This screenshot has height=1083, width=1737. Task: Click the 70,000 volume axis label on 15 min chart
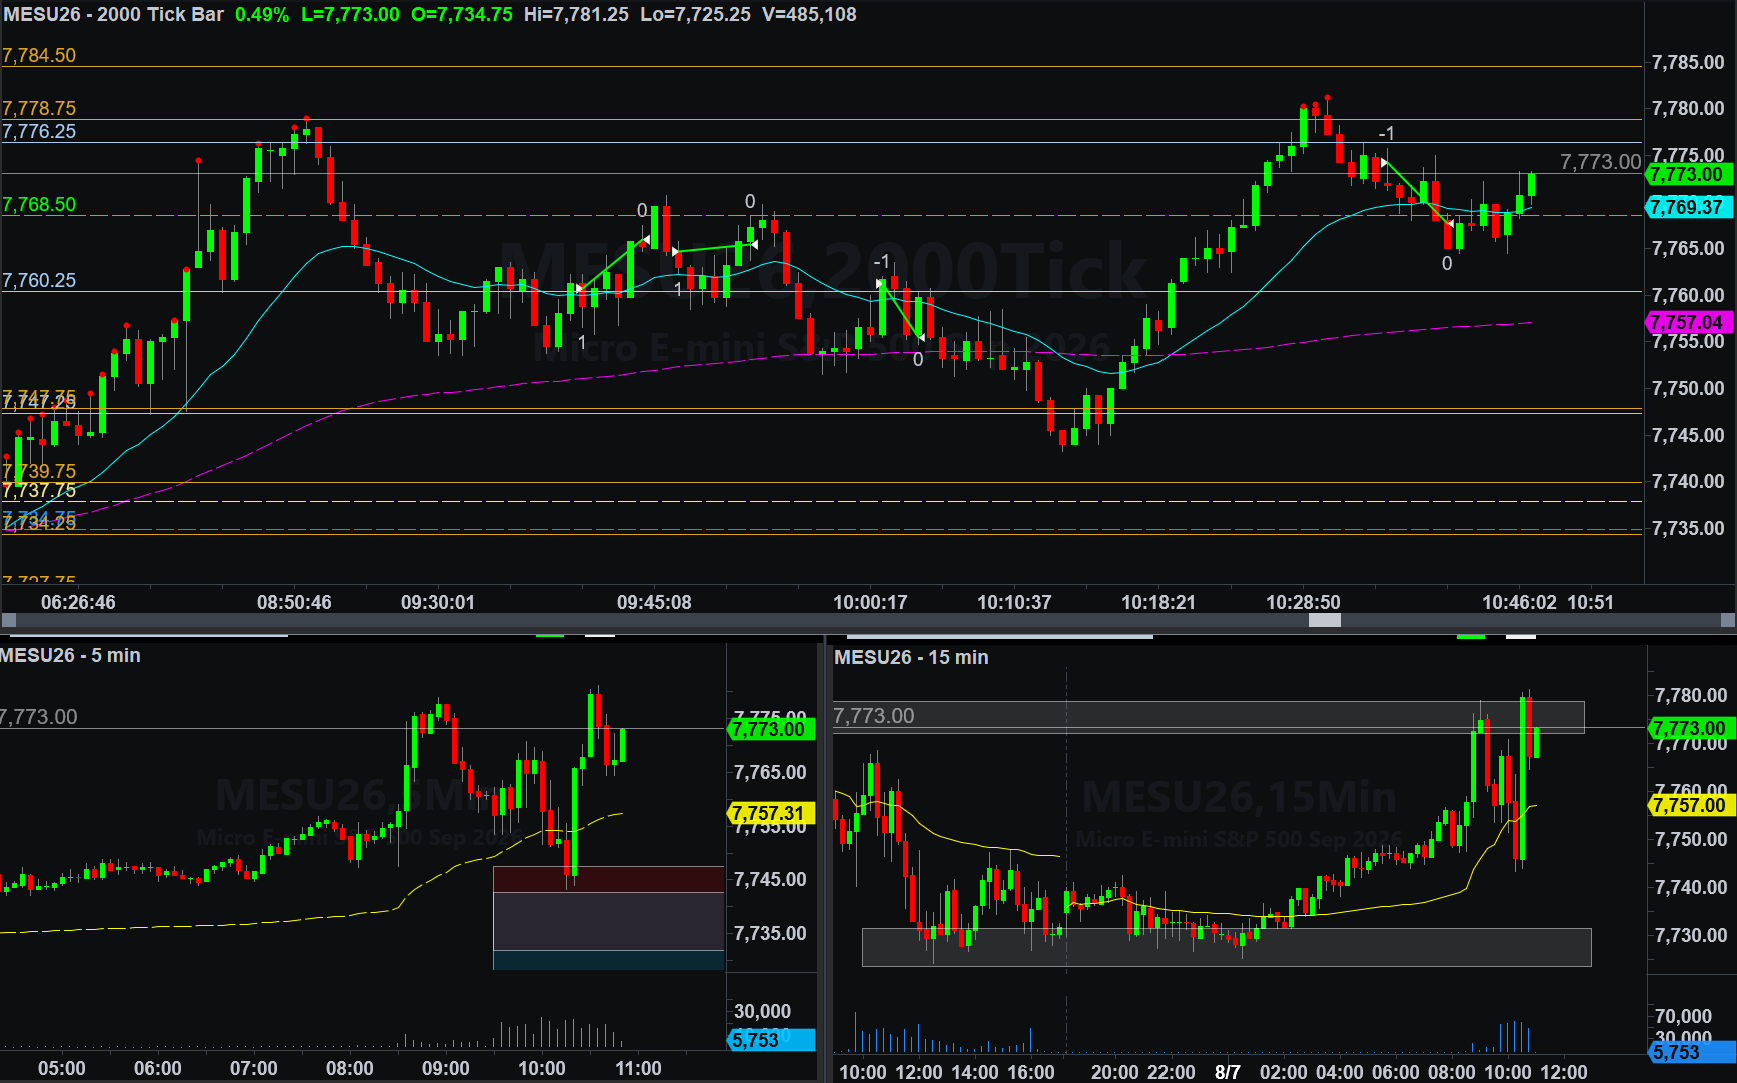click(x=1683, y=1016)
